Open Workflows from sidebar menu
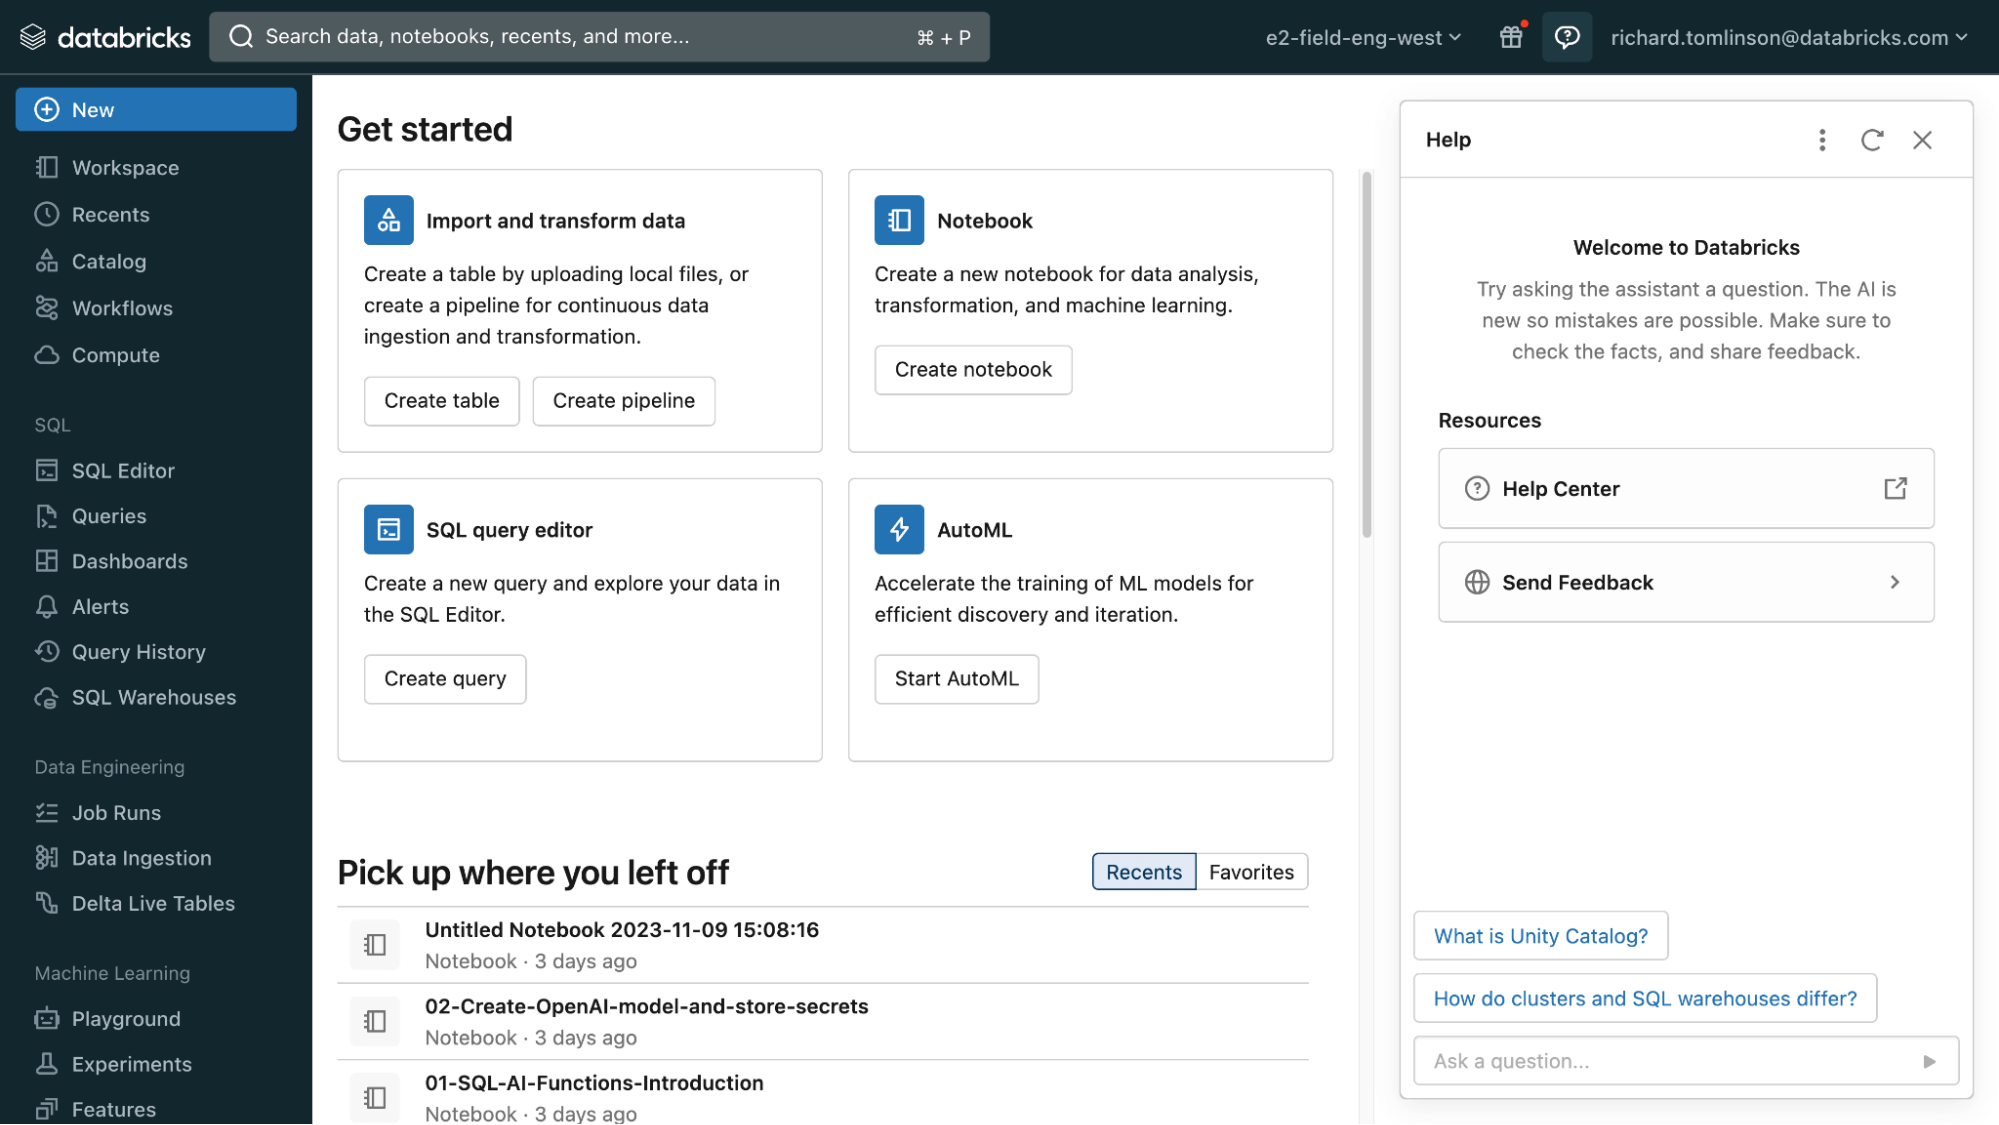The image size is (1999, 1125). pos(122,308)
